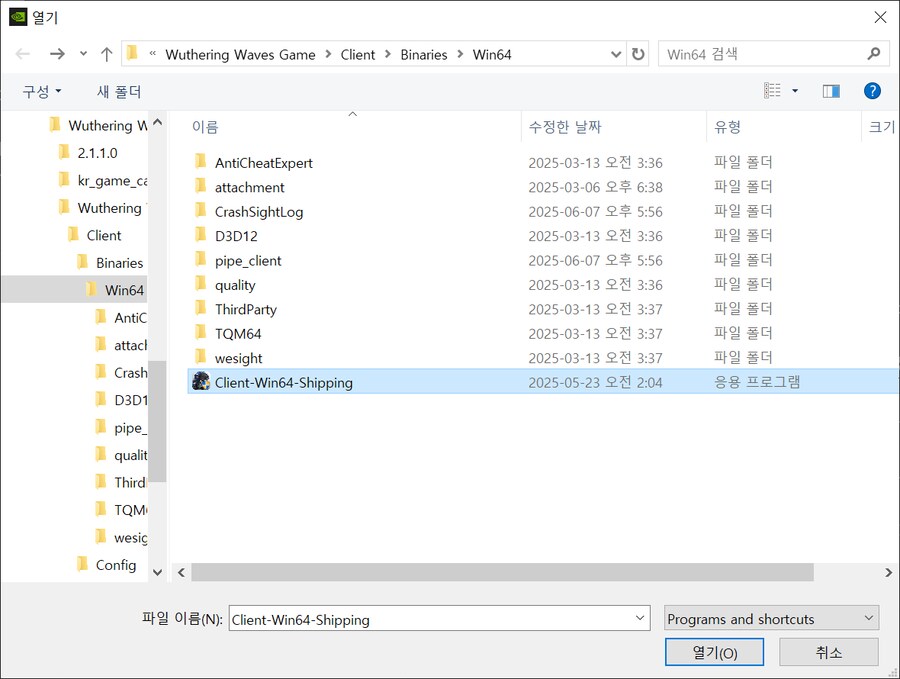Click the NVIDIA icon in title bar

coord(18,17)
